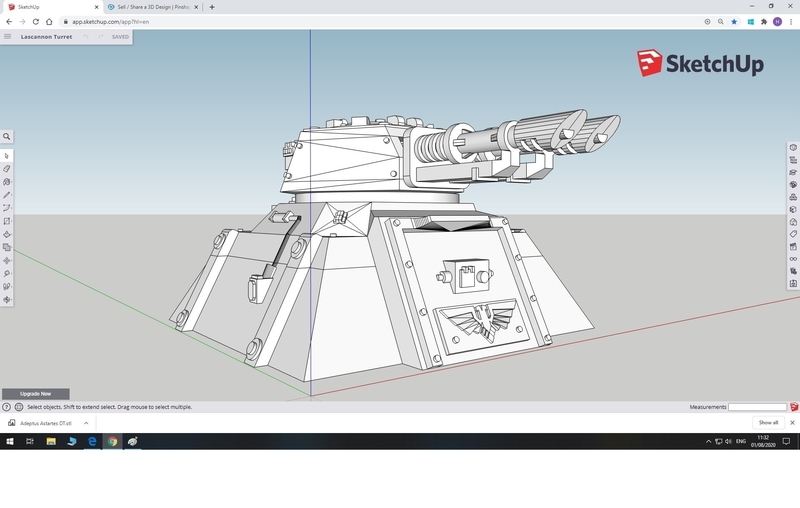The image size is (800, 508).
Task: Open the Windows notification center
Action: (786, 442)
